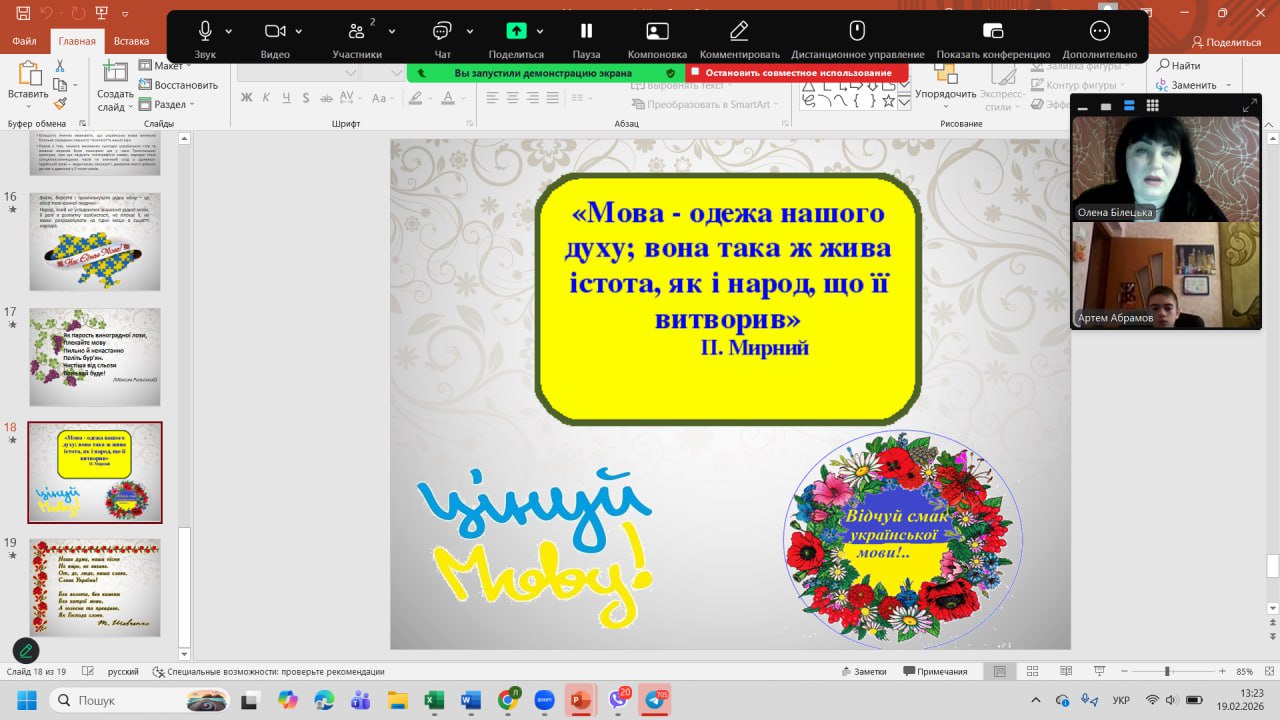Click Остановить совместное использование button

coord(797,73)
